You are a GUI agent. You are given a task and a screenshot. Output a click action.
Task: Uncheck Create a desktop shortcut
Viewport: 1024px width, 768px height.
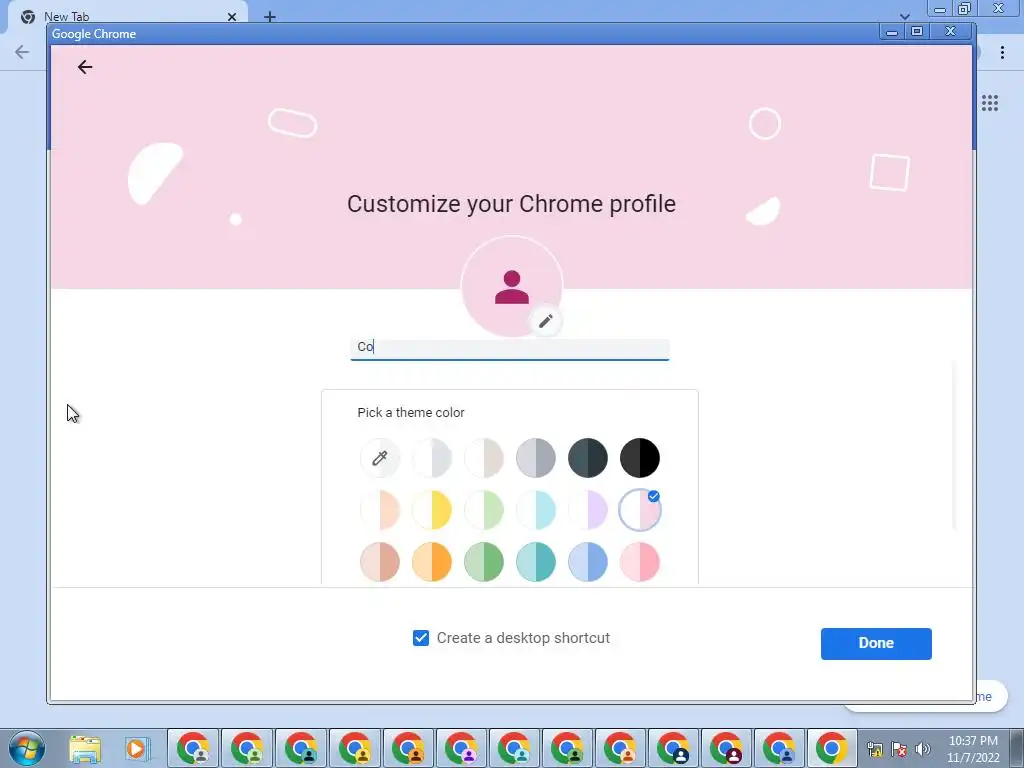point(421,638)
